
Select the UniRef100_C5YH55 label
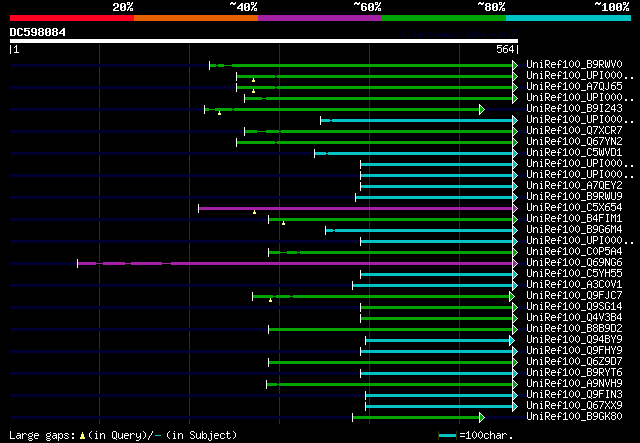574,274
